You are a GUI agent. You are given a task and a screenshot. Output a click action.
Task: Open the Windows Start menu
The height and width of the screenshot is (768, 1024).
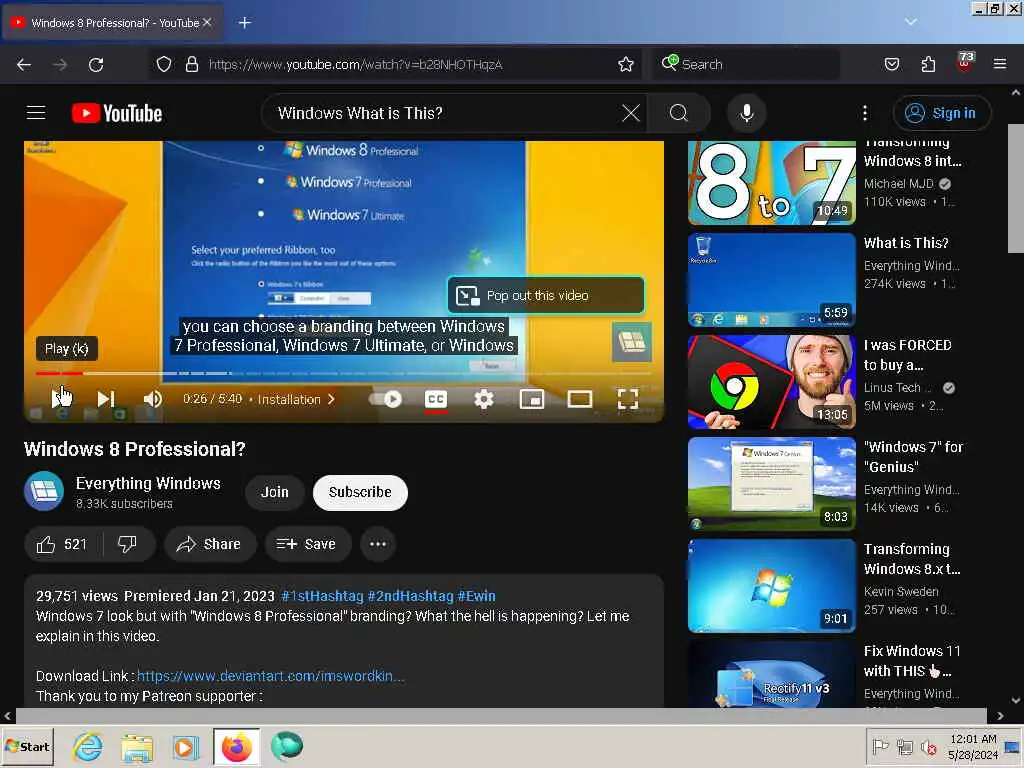(27, 746)
